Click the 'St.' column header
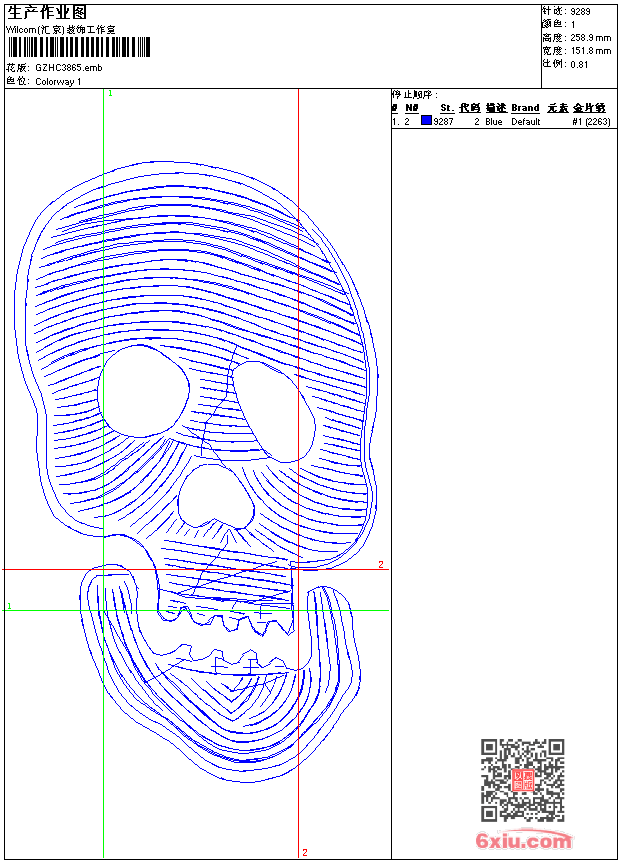The image size is (620, 860). tap(446, 108)
